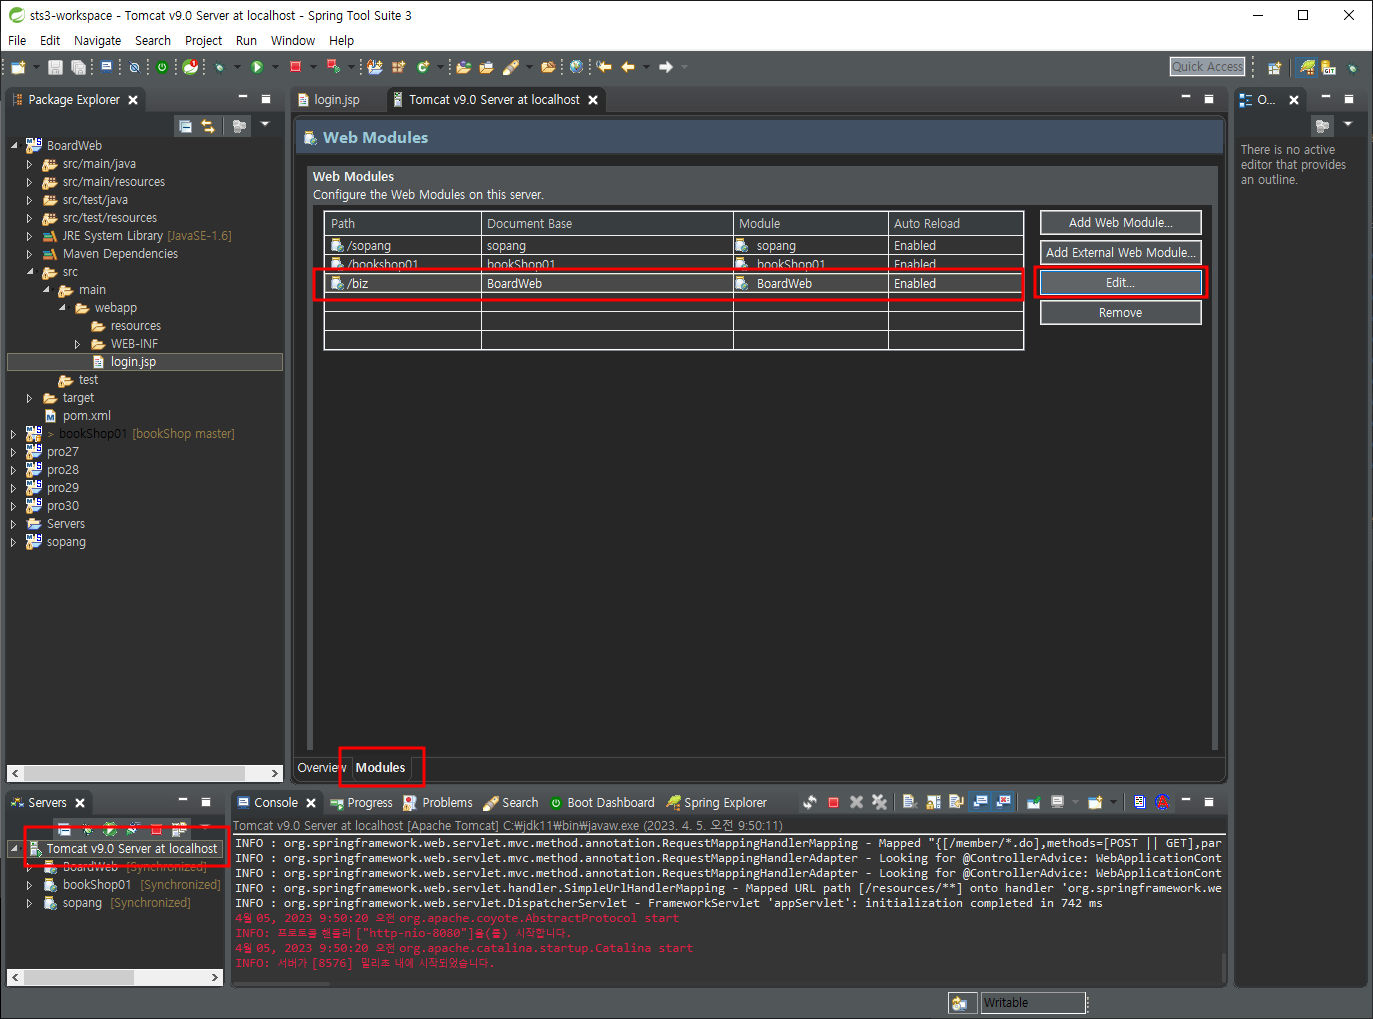
Task: Open the Package Explorer view menu triangle
Action: [x=265, y=125]
